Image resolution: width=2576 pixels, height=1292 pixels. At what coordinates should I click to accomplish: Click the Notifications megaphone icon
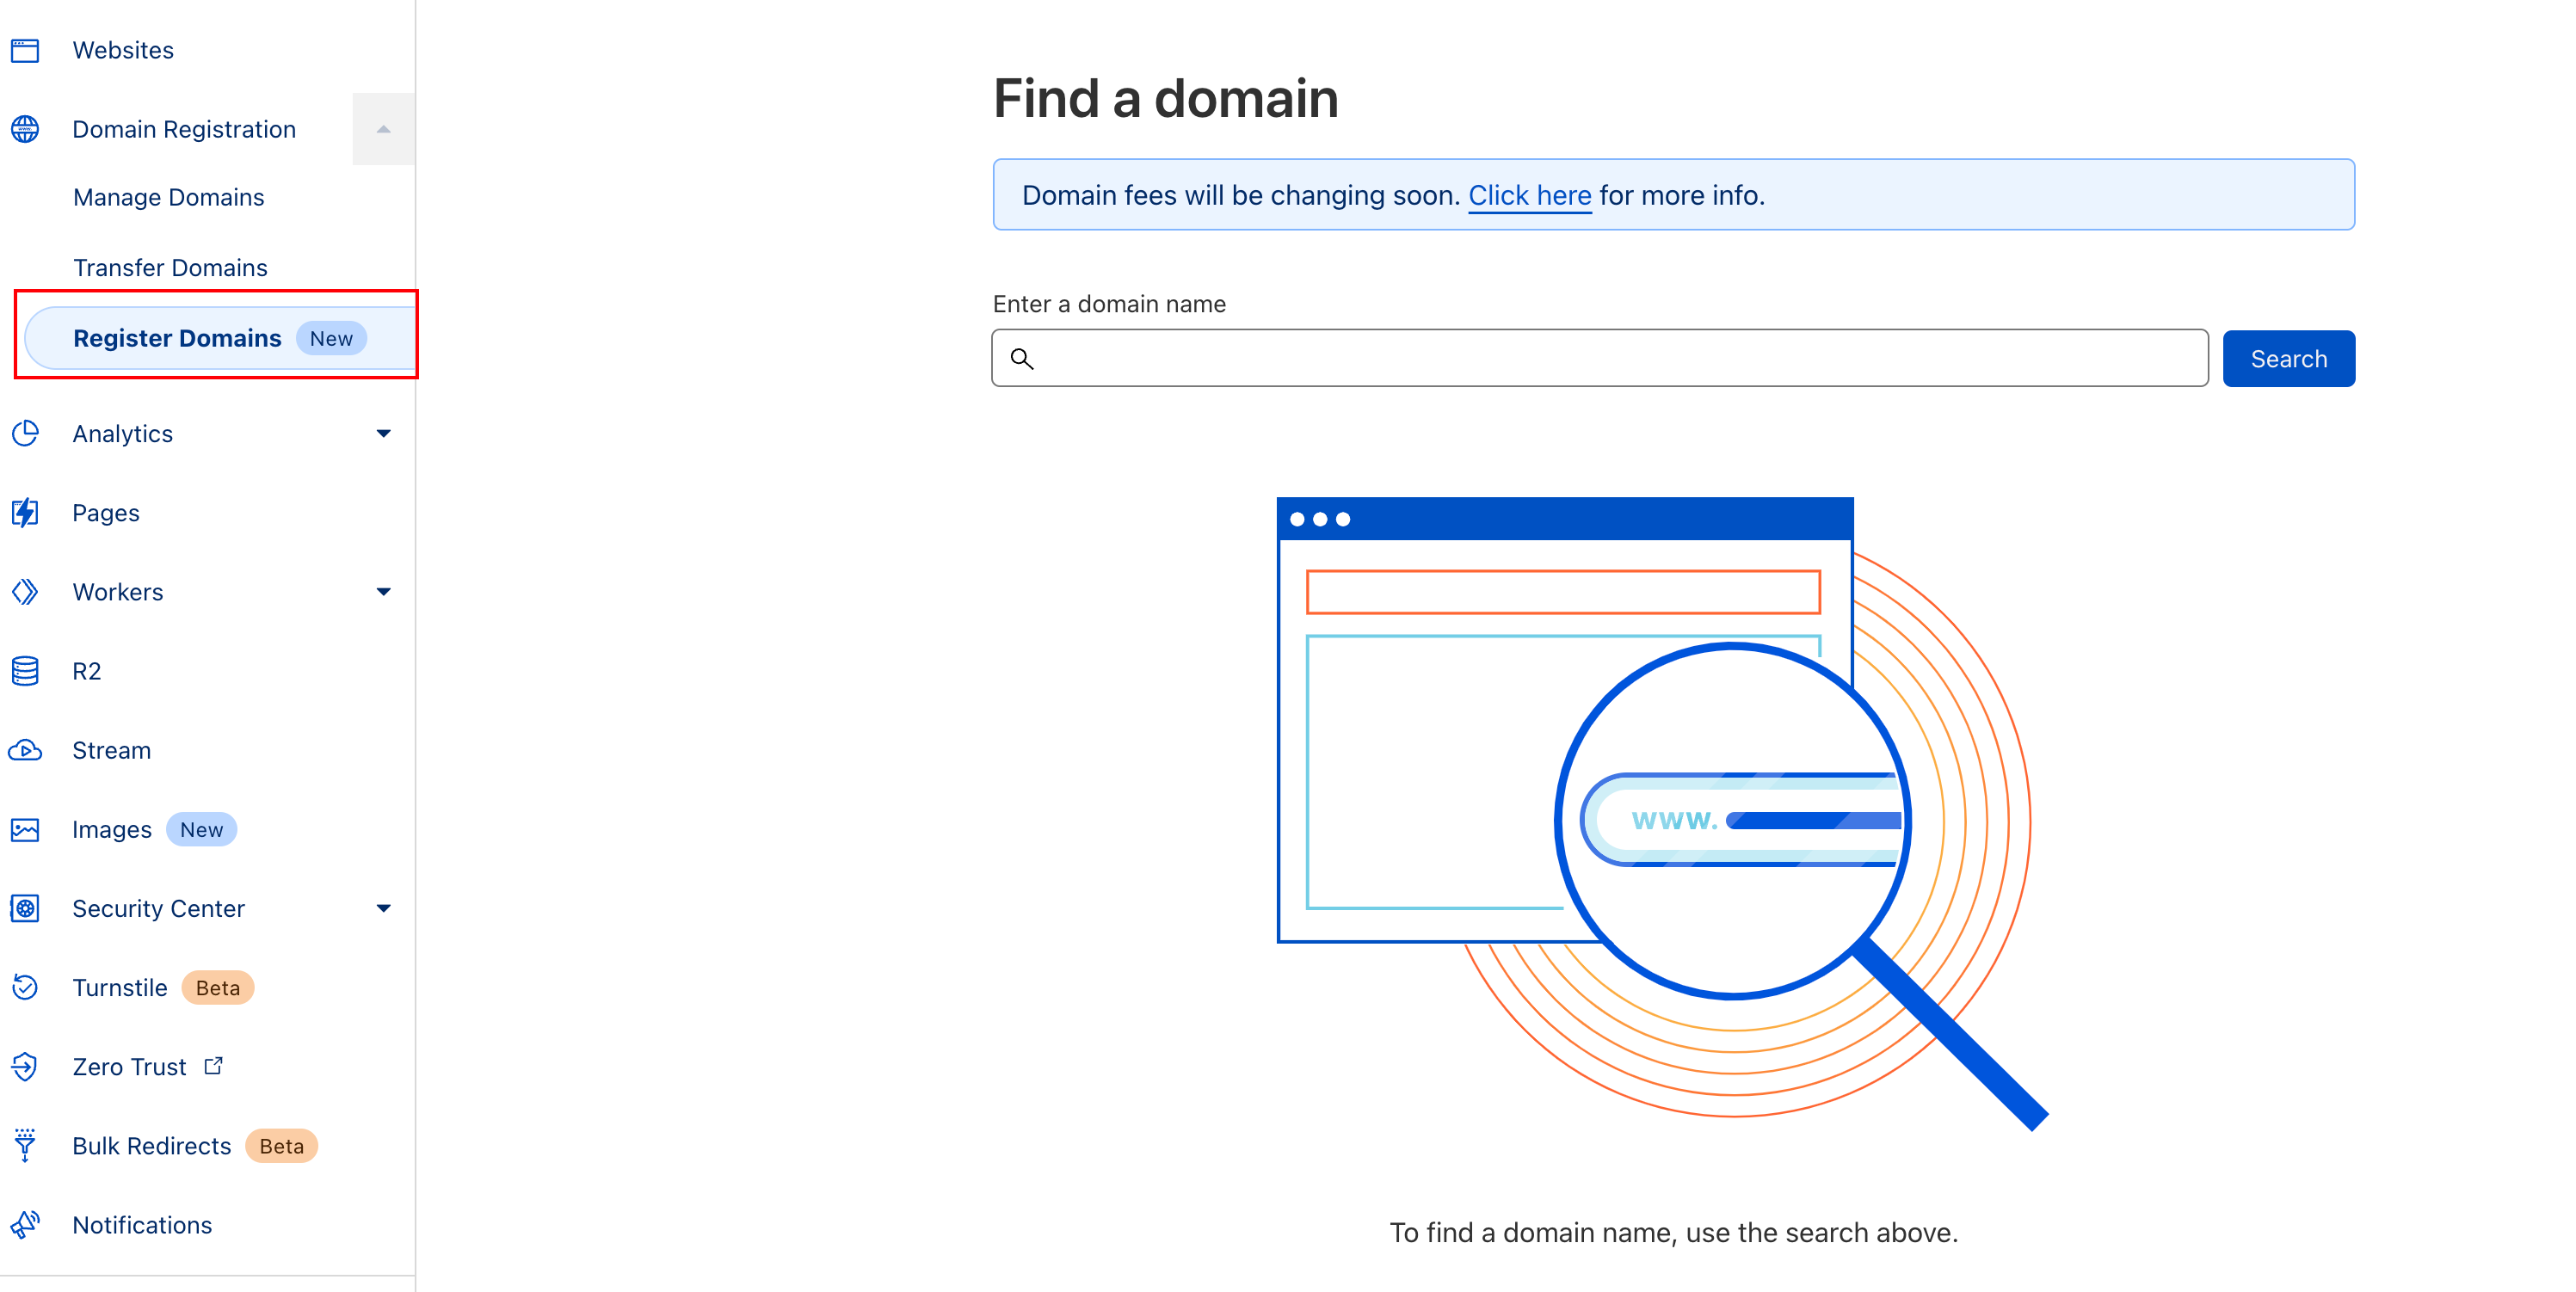point(25,1224)
